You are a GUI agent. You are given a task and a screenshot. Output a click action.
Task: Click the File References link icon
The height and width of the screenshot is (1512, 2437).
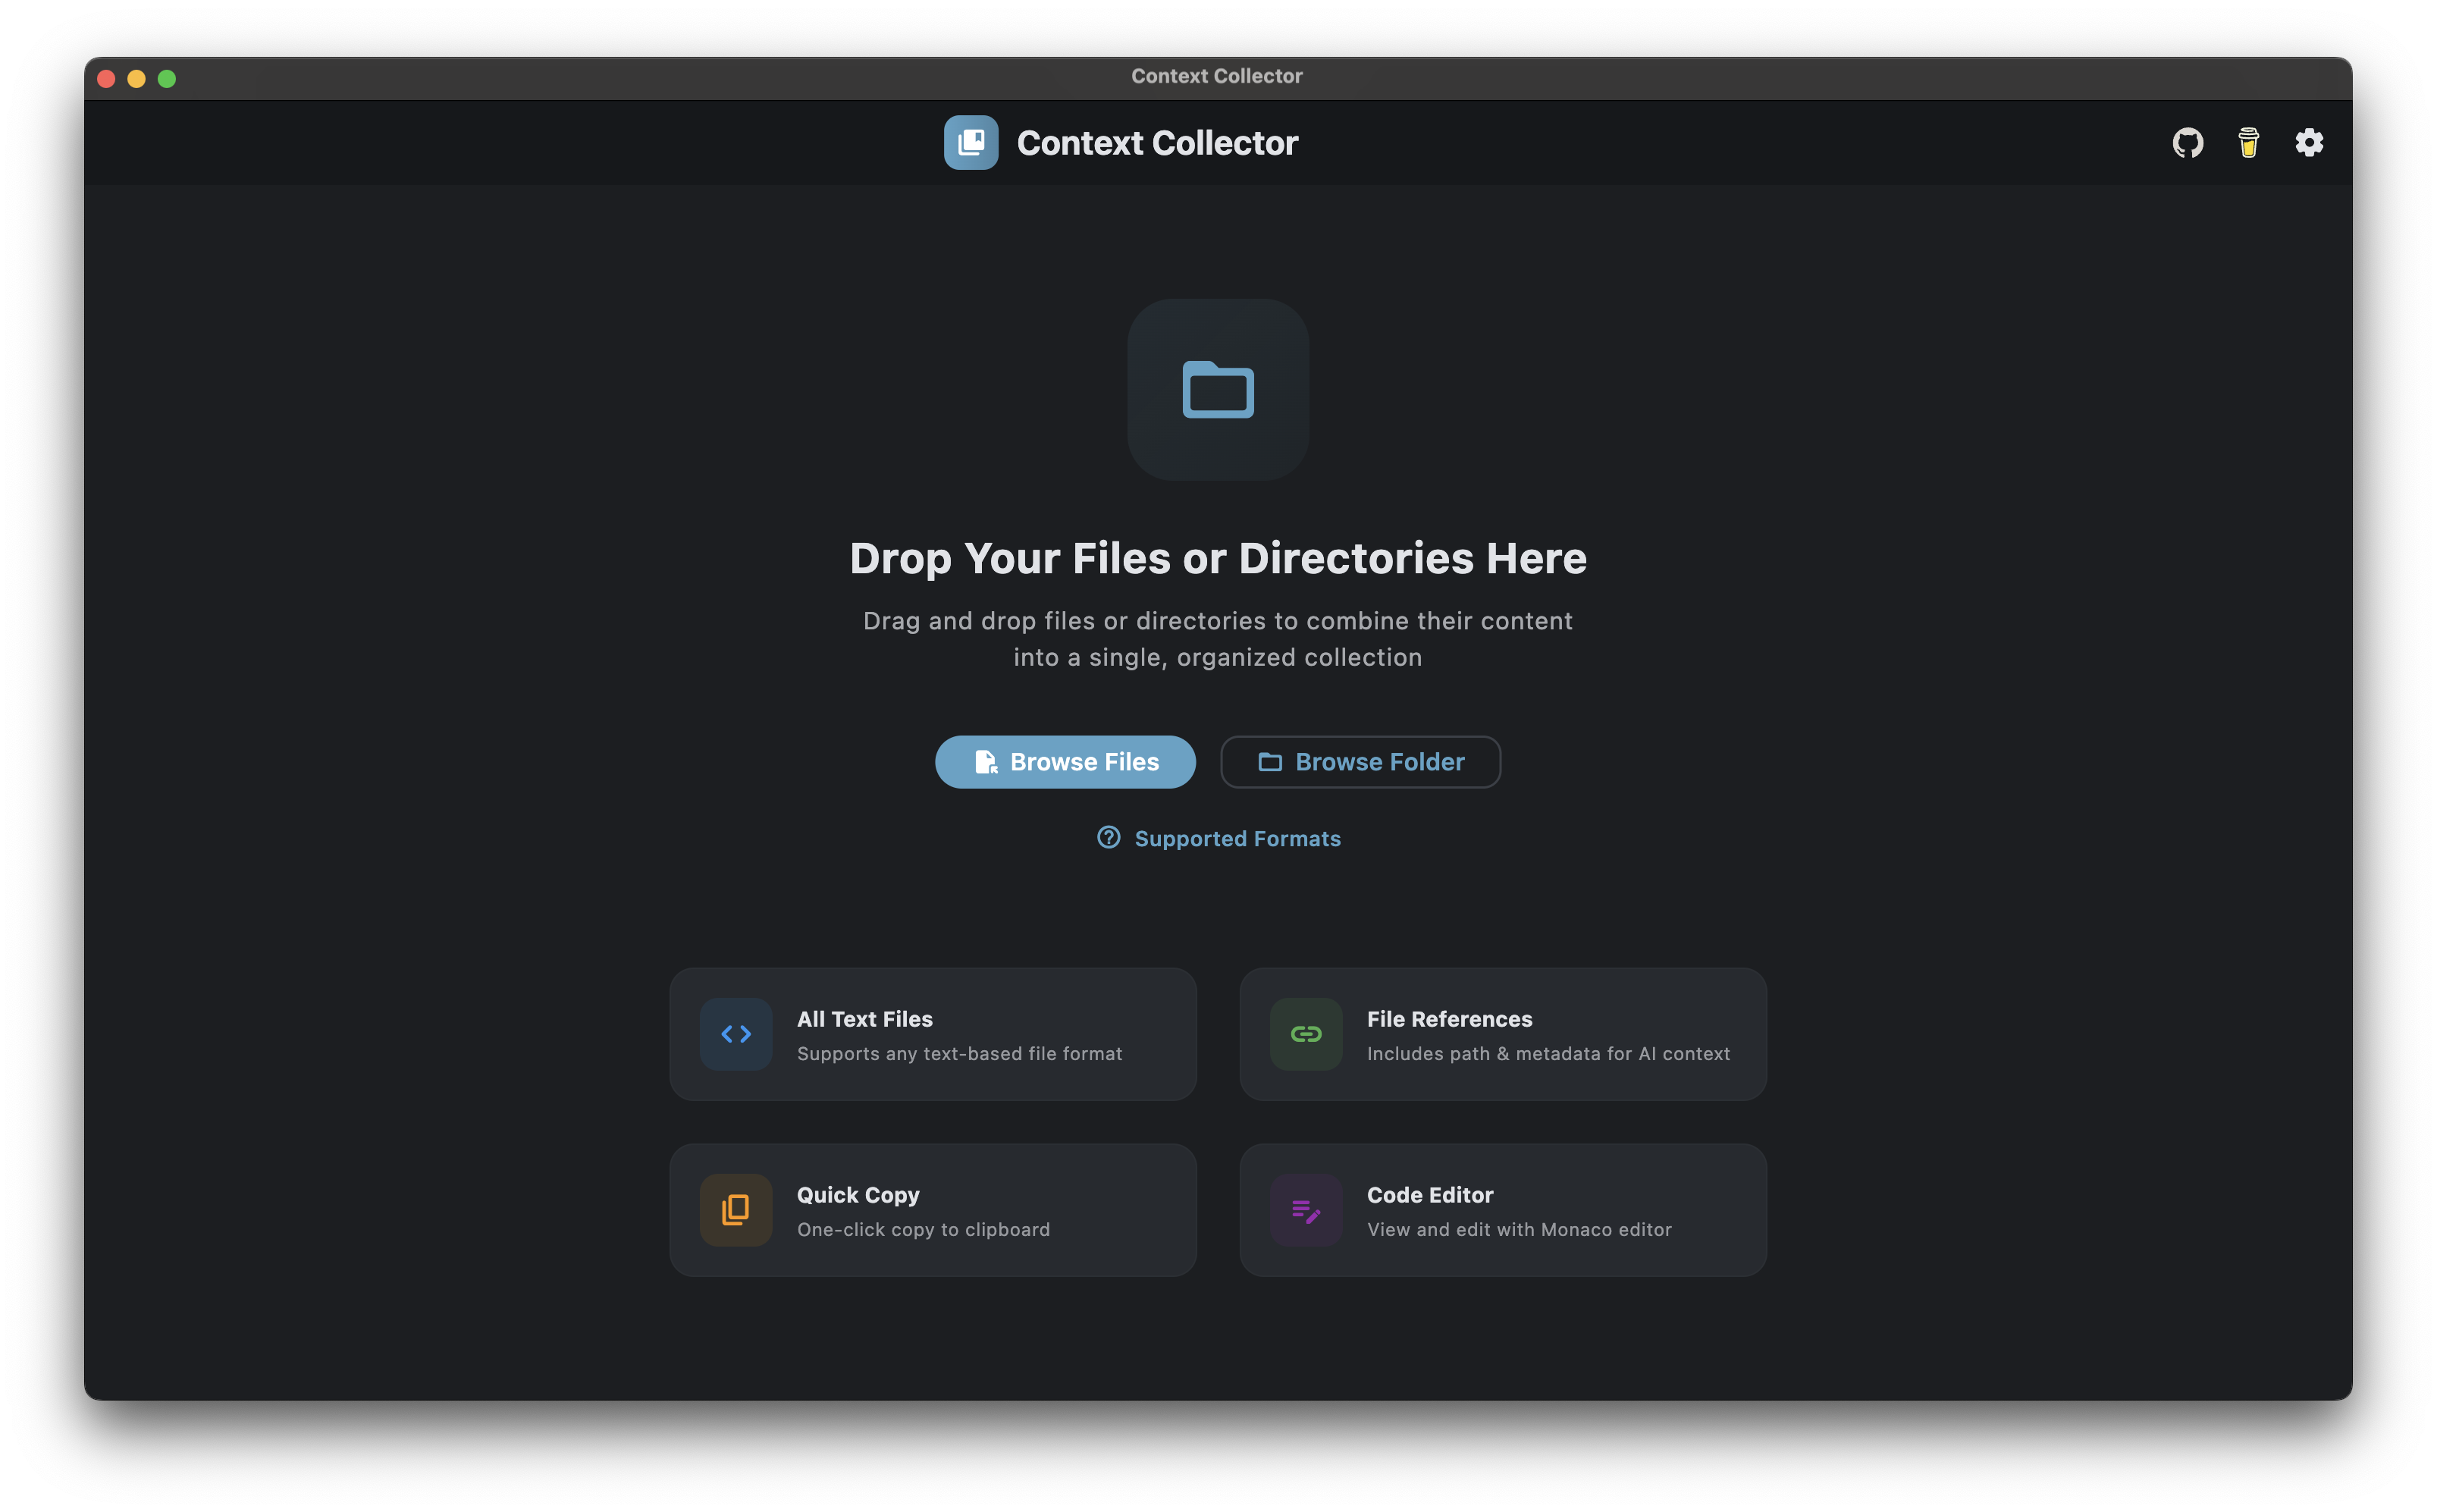point(1305,1034)
